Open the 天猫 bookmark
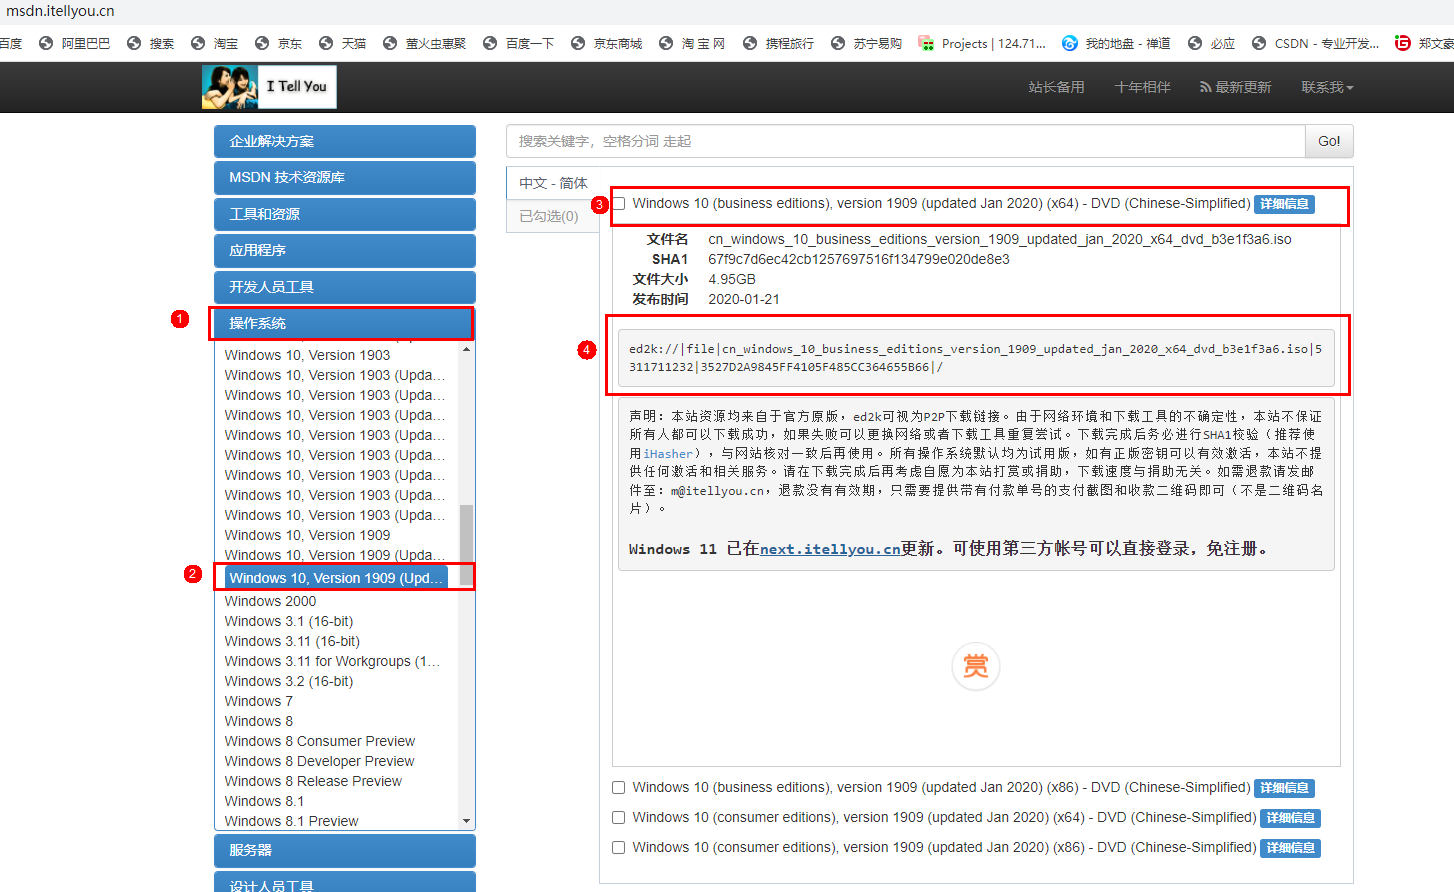This screenshot has width=1454, height=892. pyautogui.click(x=343, y=43)
